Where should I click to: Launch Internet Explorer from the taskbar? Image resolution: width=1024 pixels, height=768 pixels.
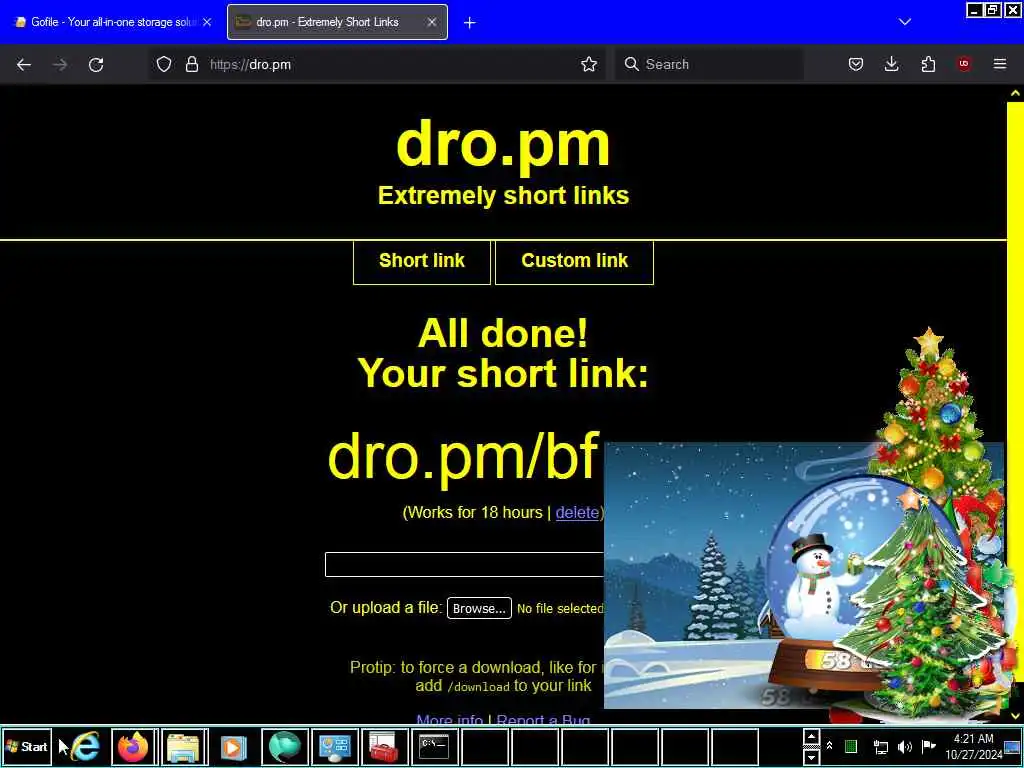(85, 746)
